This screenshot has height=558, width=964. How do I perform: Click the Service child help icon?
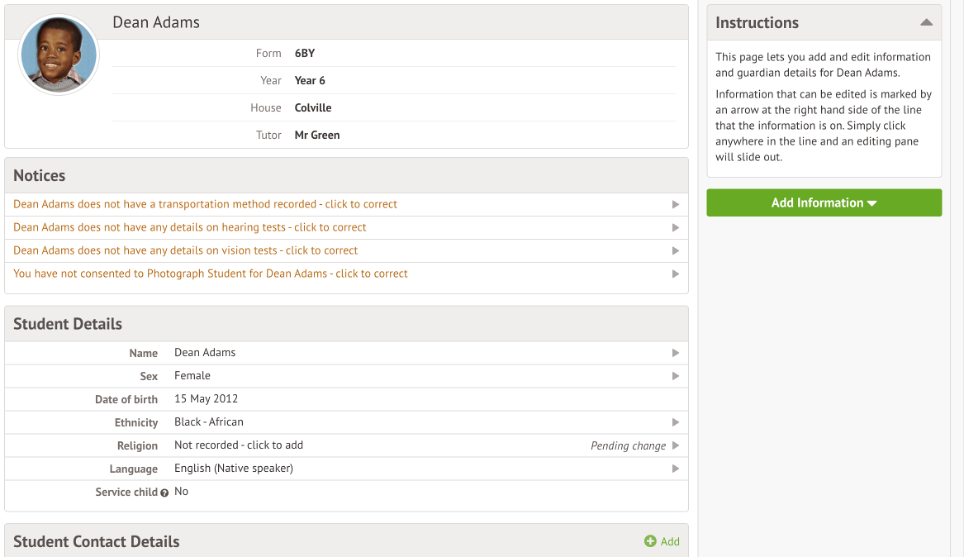coord(165,493)
